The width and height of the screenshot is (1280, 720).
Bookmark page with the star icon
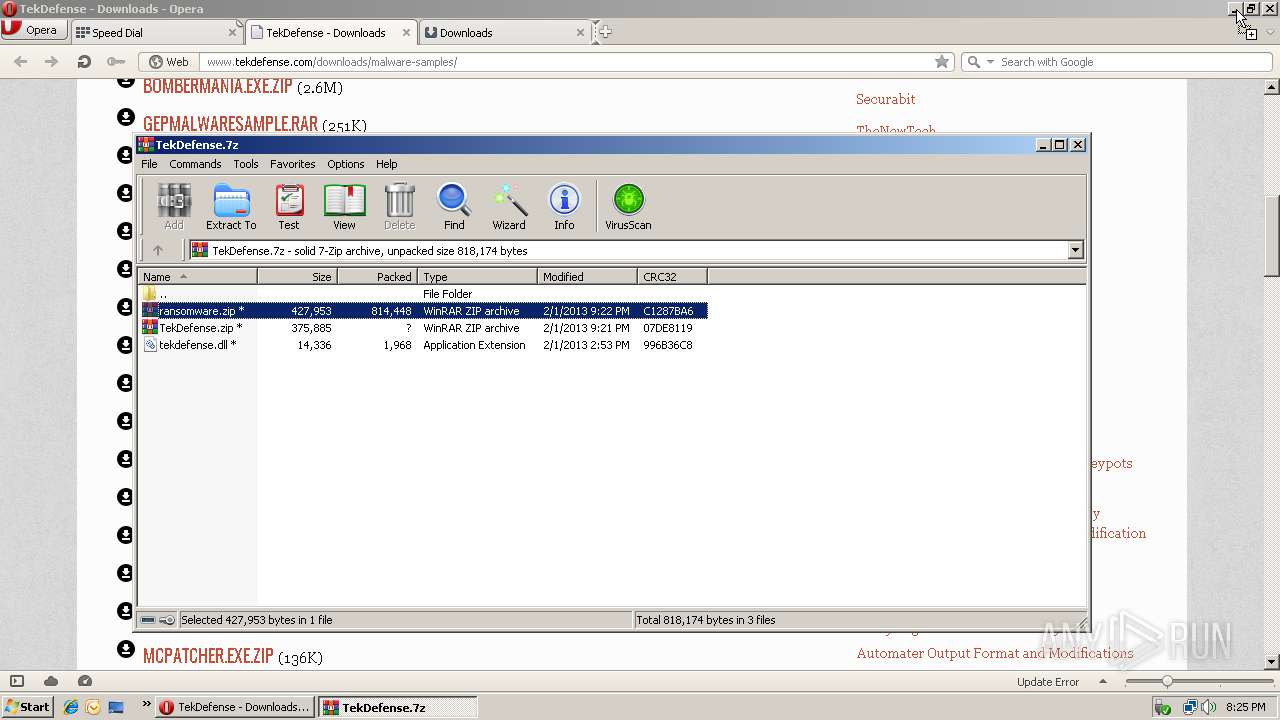[941, 62]
